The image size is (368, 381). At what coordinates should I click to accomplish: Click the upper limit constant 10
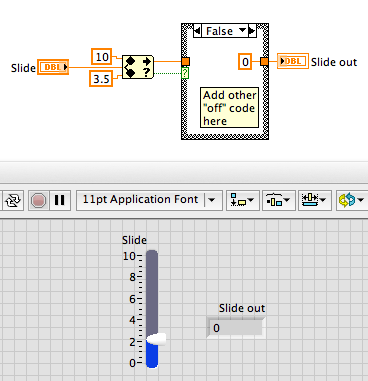[x=102, y=57]
